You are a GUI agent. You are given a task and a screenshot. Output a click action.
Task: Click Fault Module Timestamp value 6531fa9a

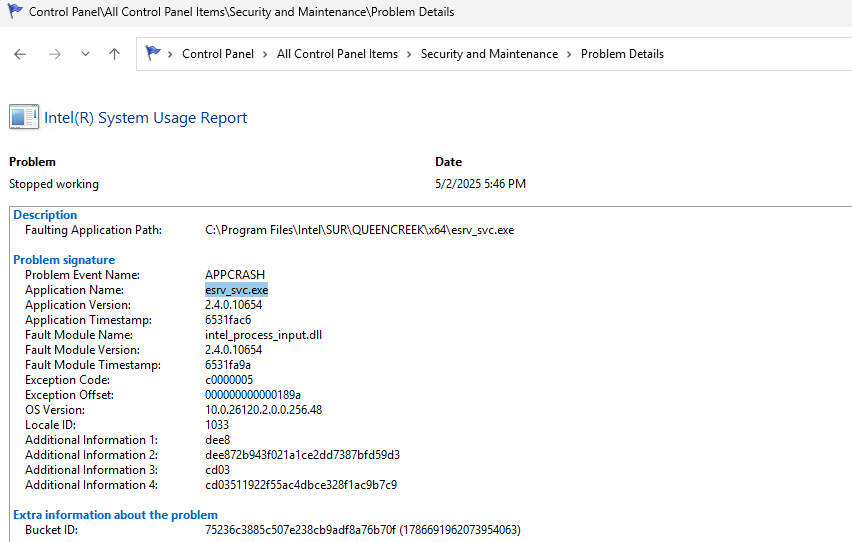[228, 365]
